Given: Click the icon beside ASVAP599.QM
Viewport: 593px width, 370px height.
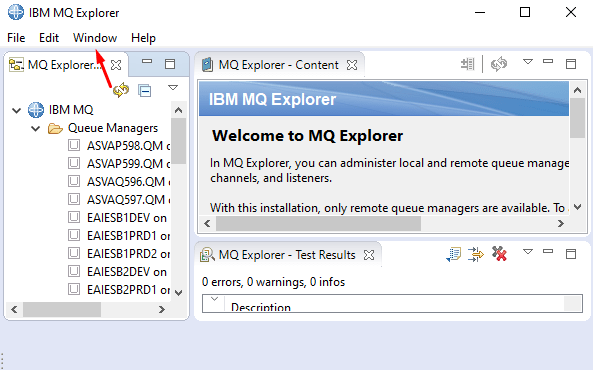Looking at the screenshot, I should coord(74,163).
